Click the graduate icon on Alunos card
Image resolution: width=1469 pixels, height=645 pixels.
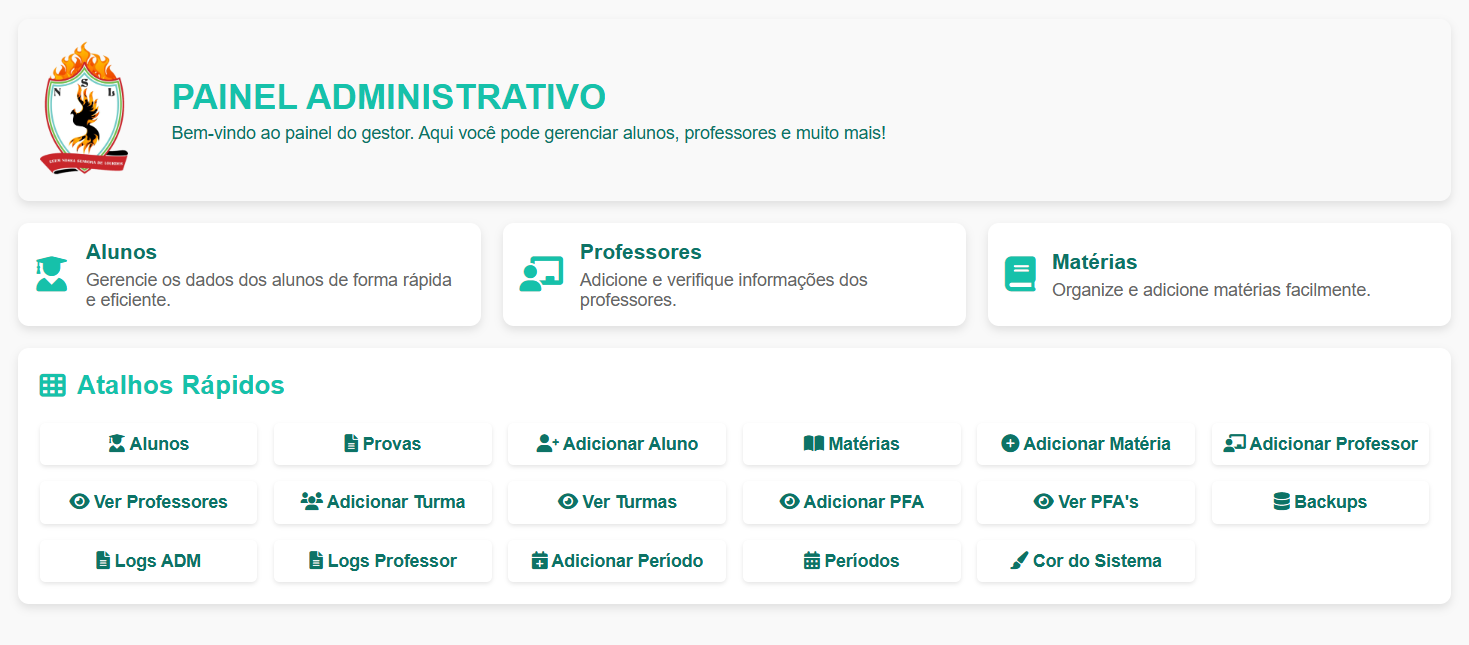(x=51, y=274)
